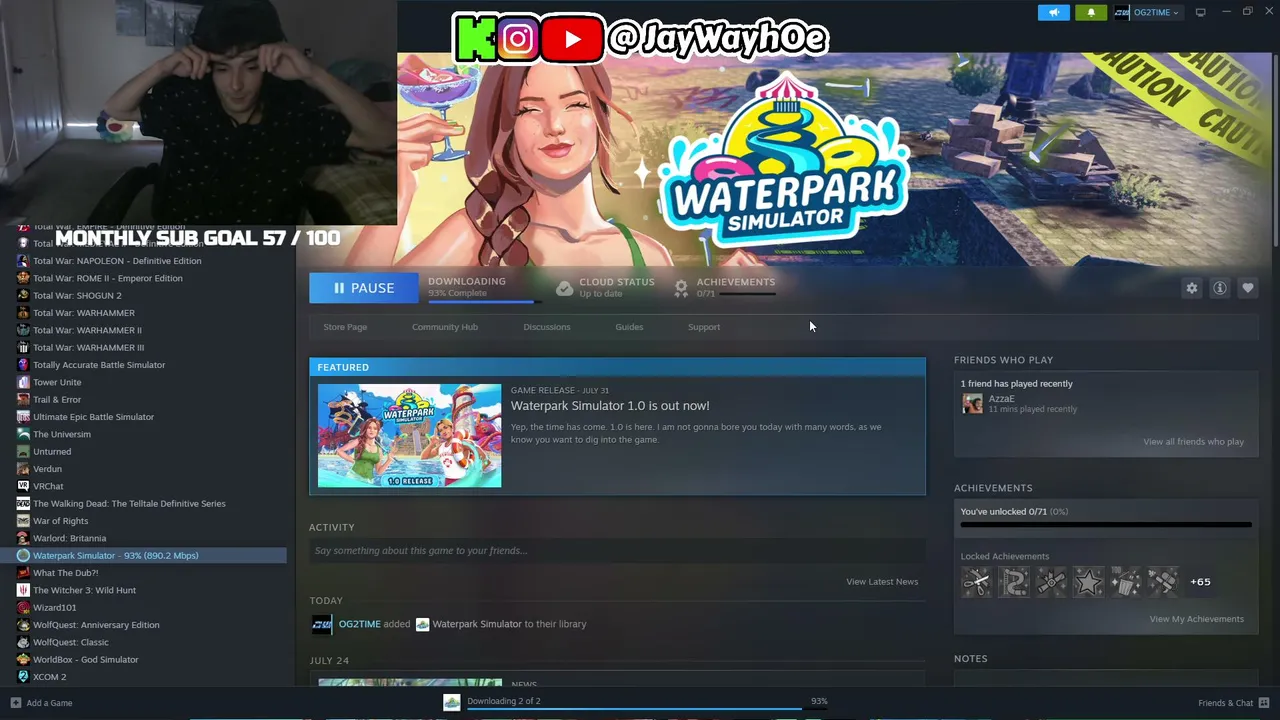Open the Friends & Chat icon
This screenshot has height=720, width=1280.
pos(1264,703)
